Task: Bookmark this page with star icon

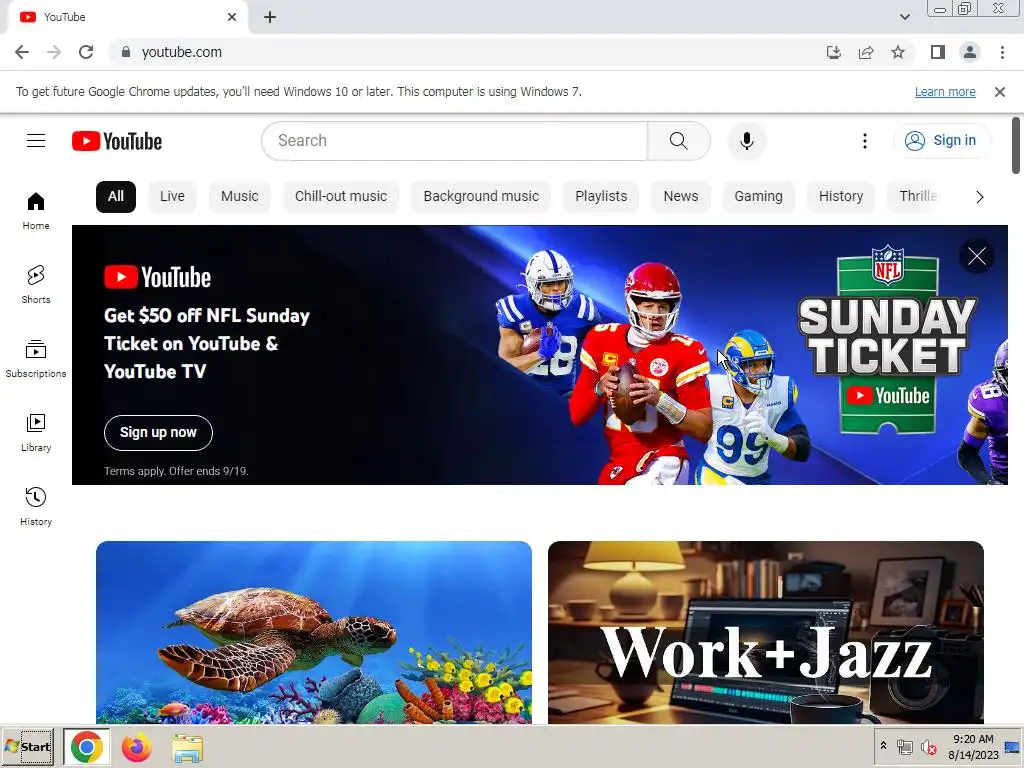Action: click(898, 52)
